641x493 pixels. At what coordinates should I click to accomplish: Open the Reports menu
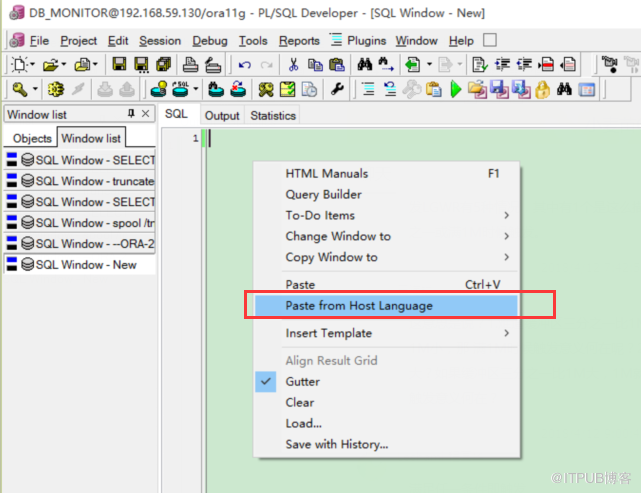[x=299, y=40]
